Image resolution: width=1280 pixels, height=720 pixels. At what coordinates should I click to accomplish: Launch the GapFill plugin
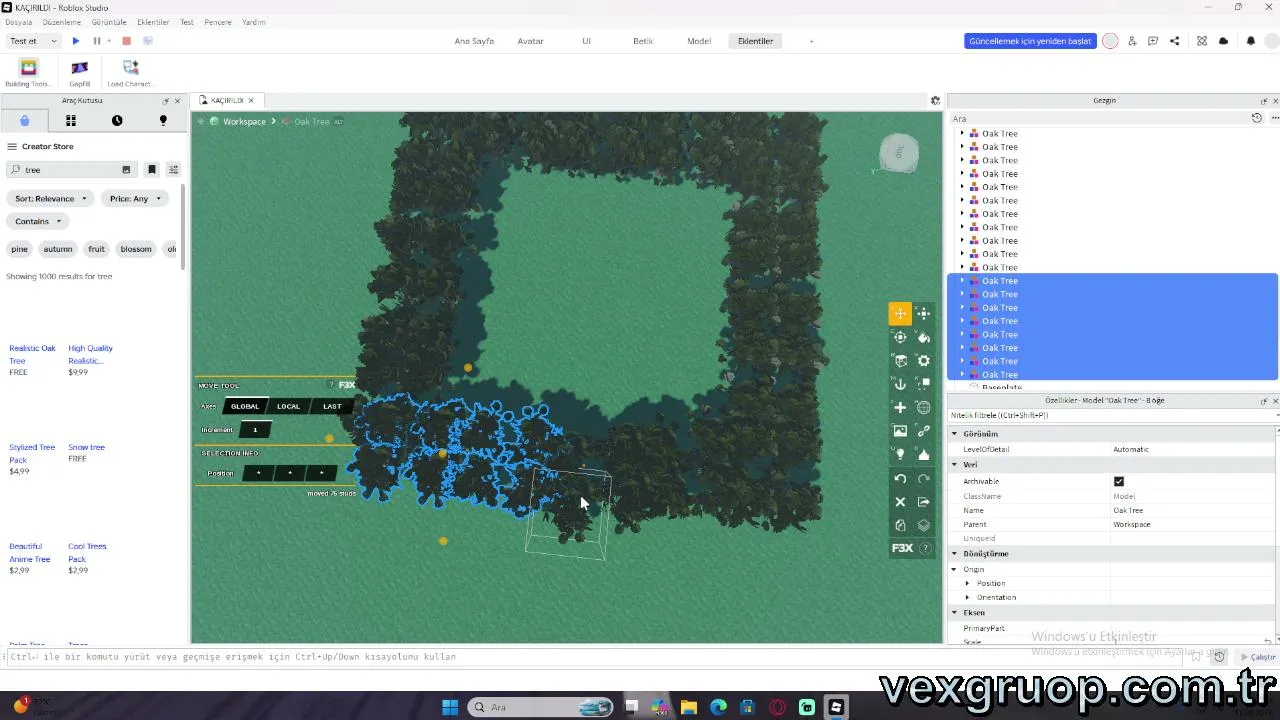pos(80,73)
